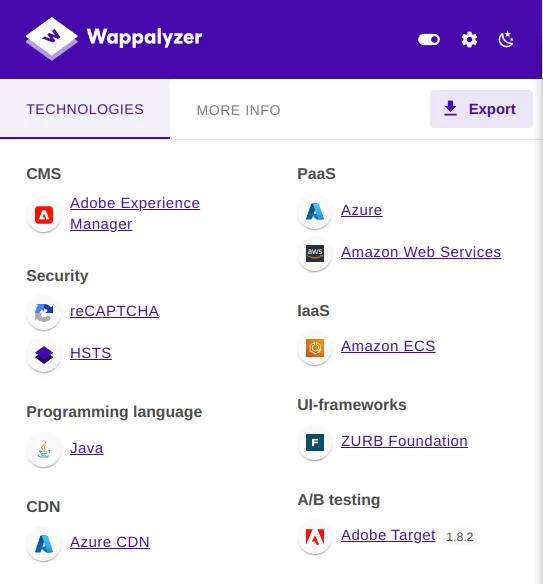Open the Azure link under PaaS
This screenshot has width=543, height=584.
click(x=362, y=210)
